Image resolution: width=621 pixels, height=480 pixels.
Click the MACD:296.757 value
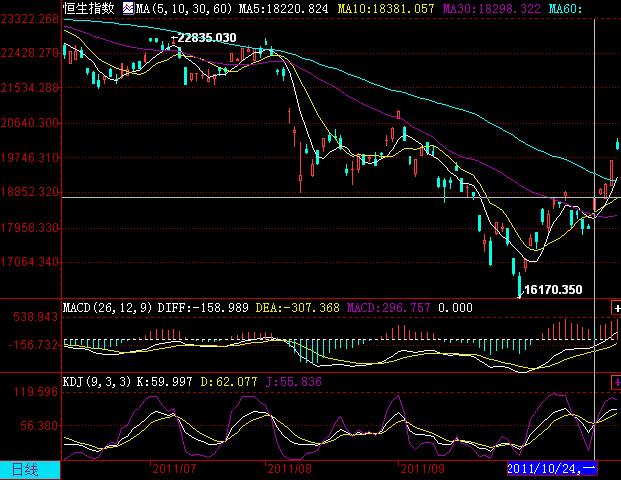tap(389, 308)
